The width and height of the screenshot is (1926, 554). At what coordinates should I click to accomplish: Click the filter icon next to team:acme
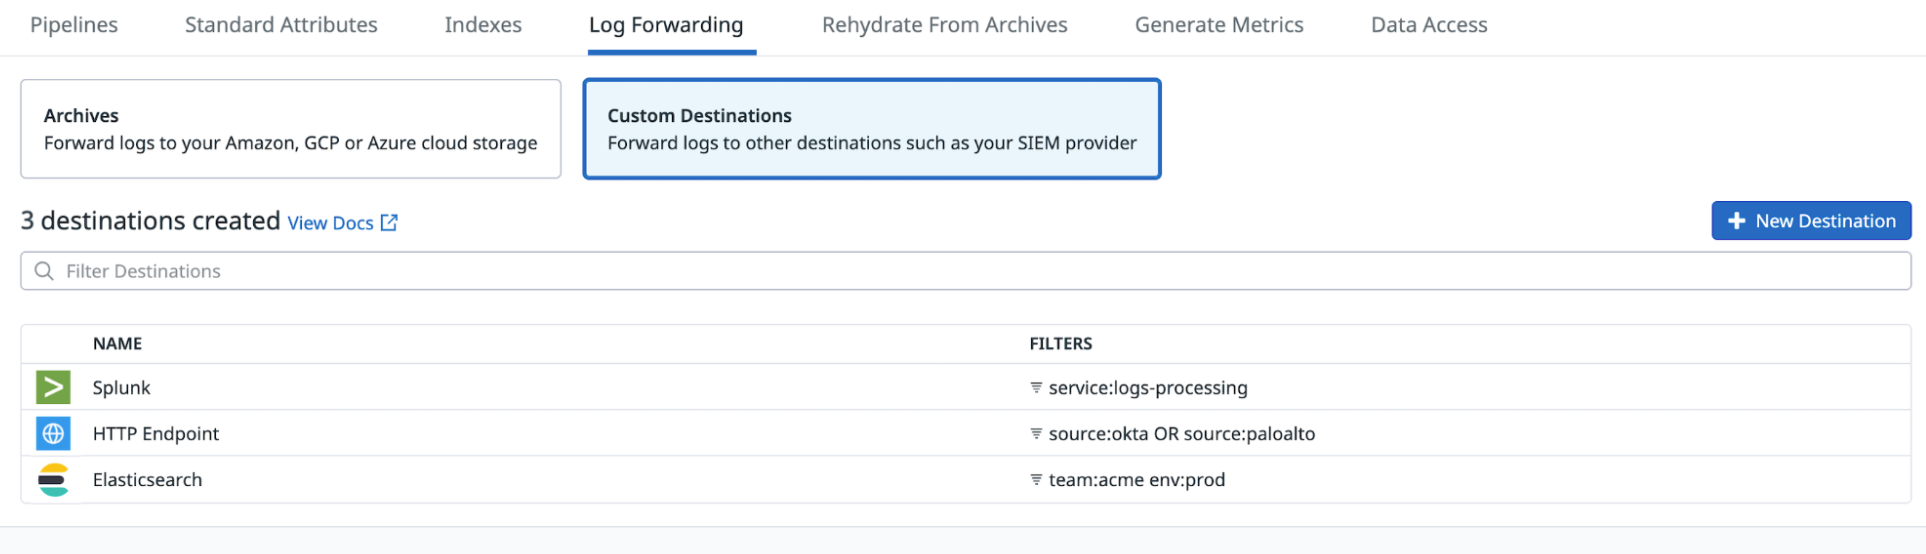pos(1036,479)
